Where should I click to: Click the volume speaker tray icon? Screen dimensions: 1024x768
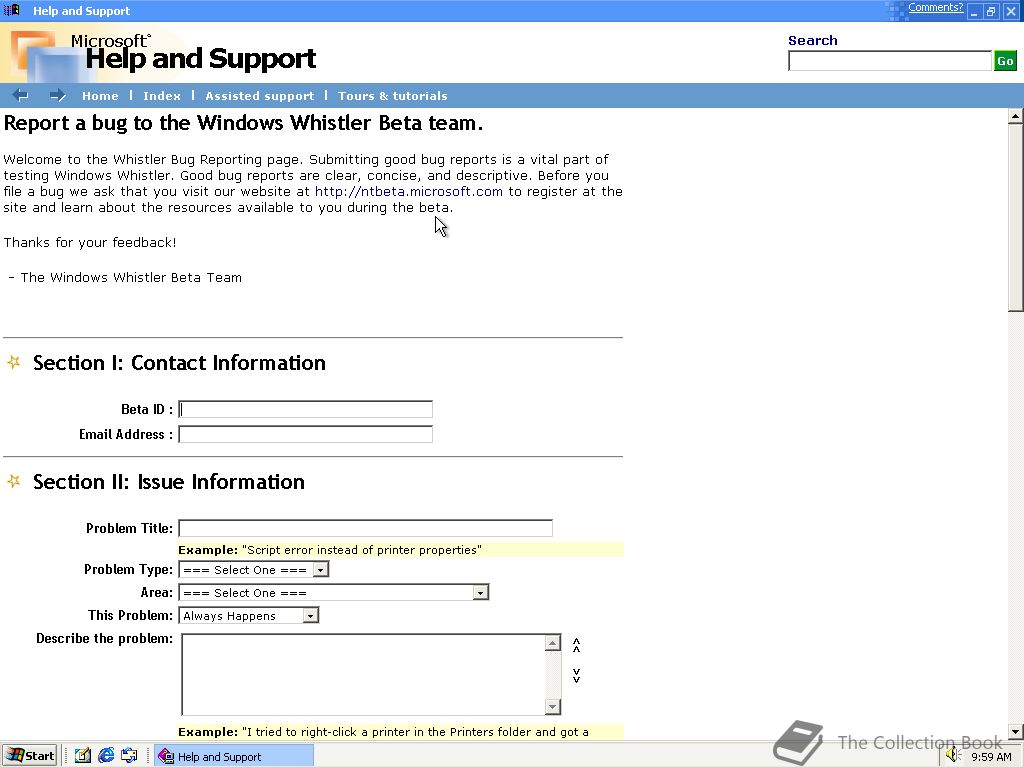pyautogui.click(x=954, y=756)
